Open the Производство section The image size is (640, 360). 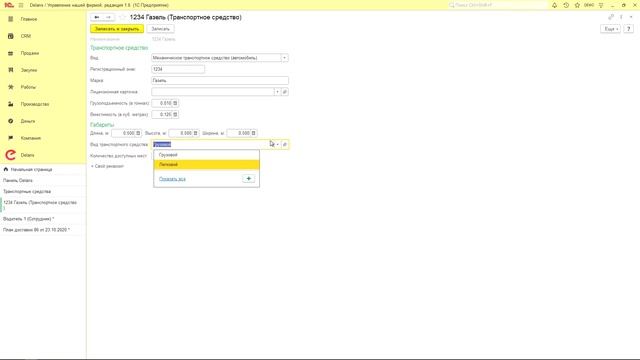35,104
